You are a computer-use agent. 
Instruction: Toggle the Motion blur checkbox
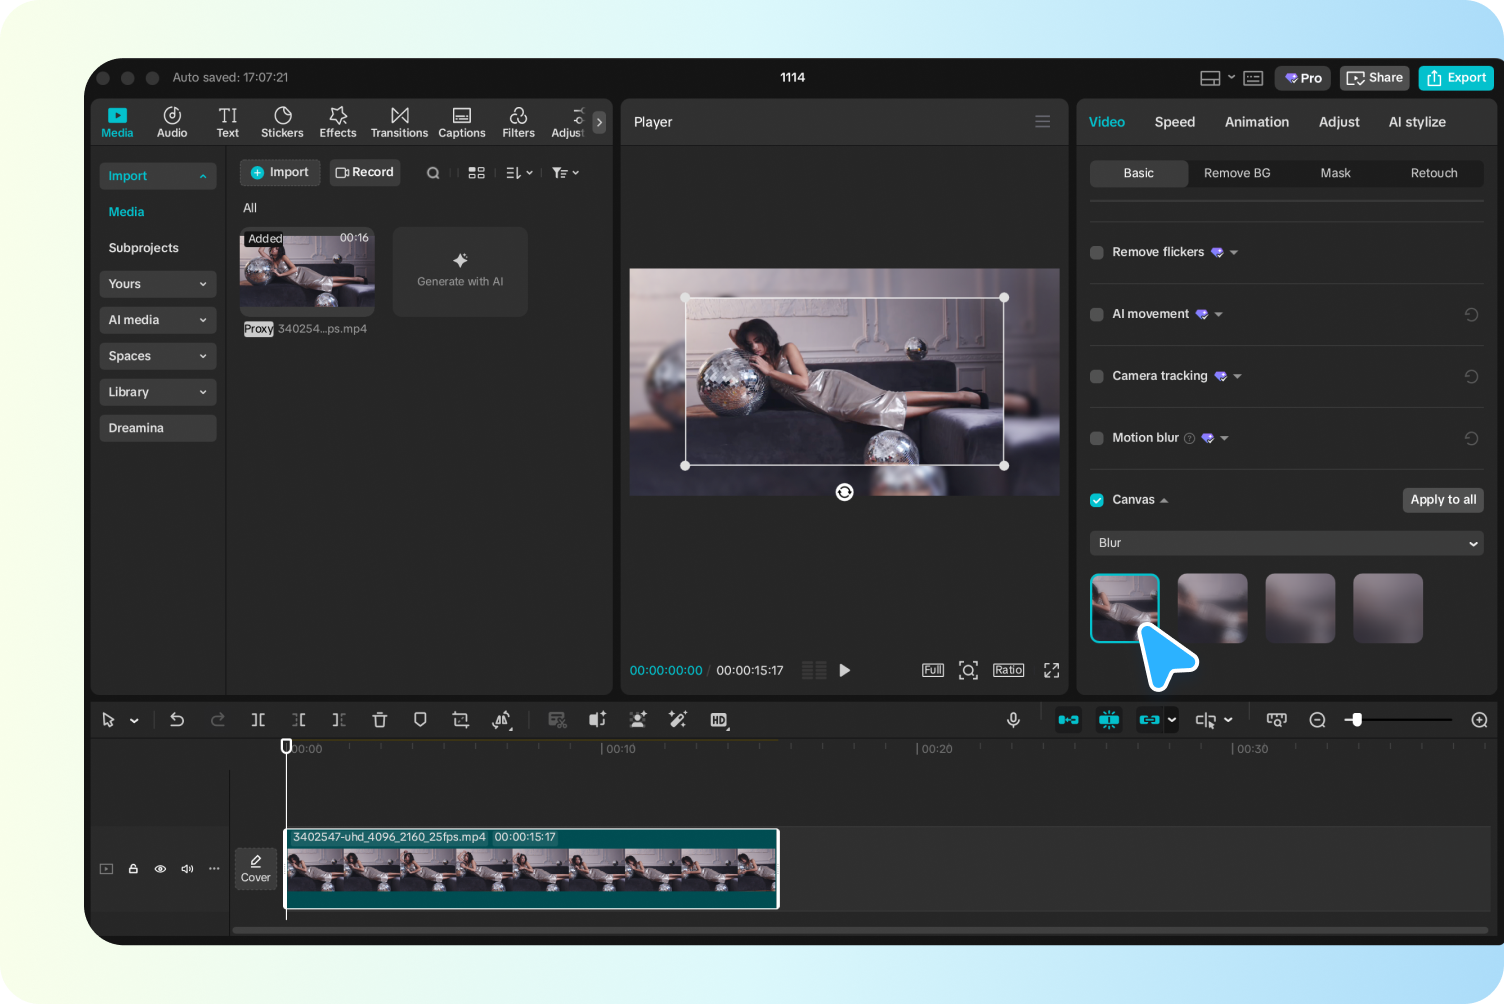coord(1096,438)
